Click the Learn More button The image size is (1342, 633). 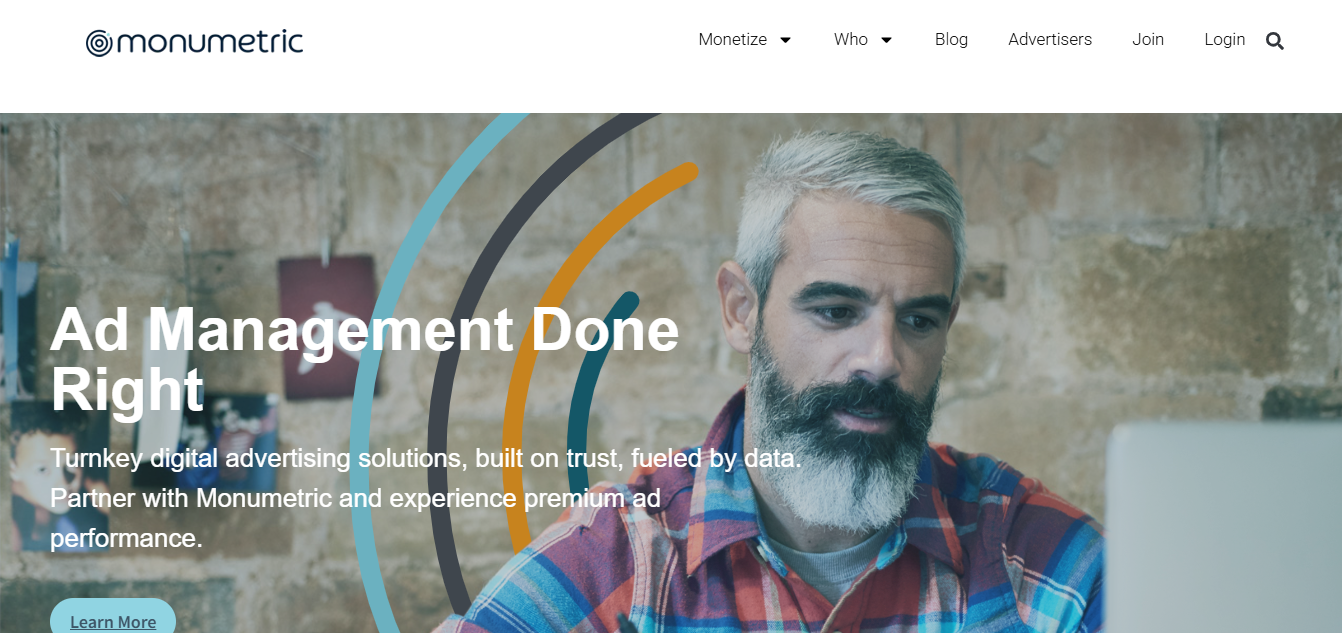point(113,620)
